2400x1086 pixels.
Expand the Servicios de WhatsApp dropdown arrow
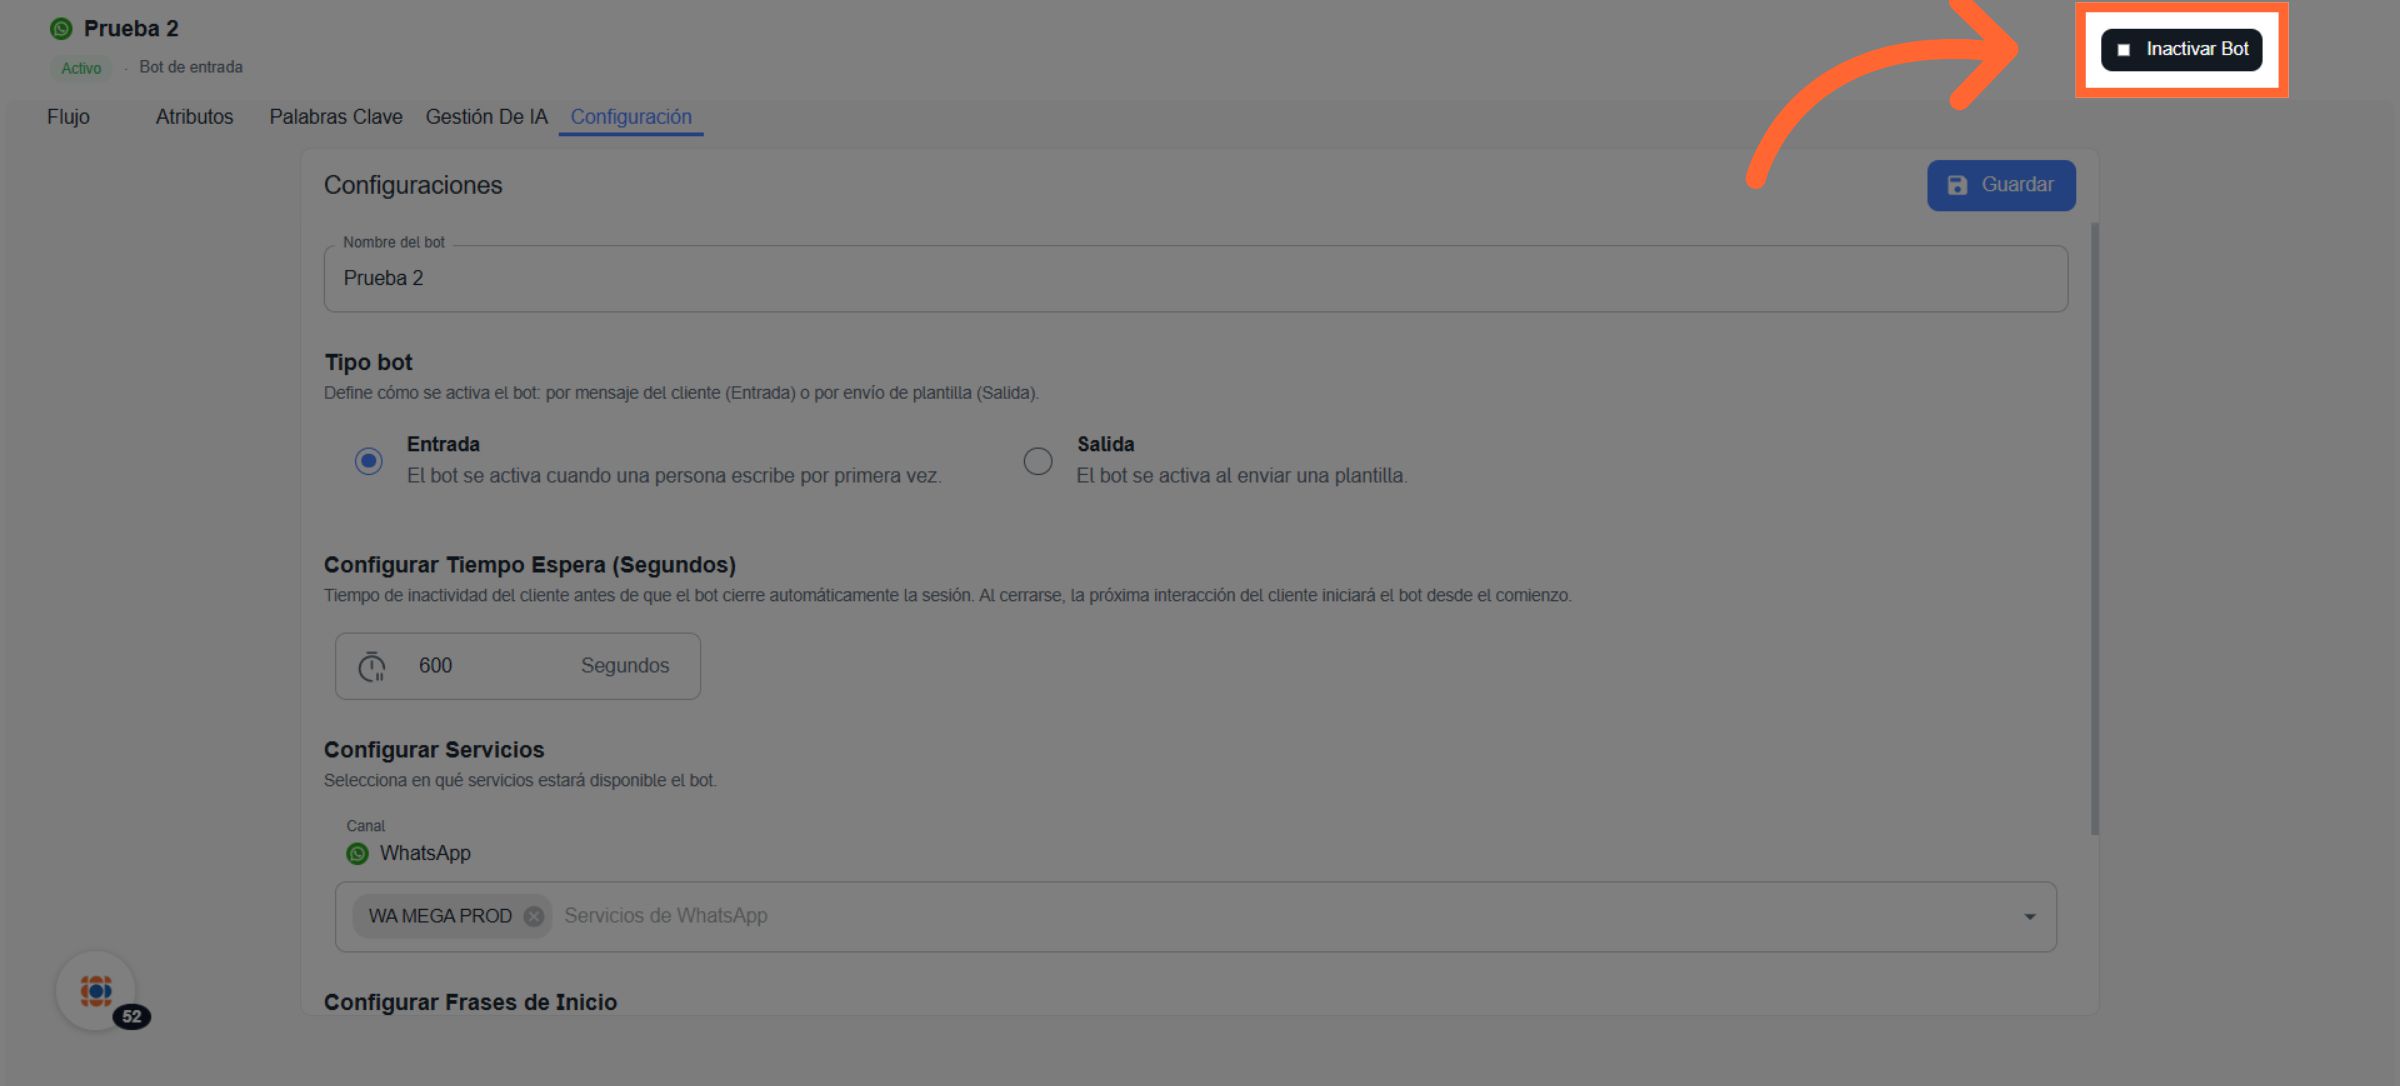coord(2029,917)
